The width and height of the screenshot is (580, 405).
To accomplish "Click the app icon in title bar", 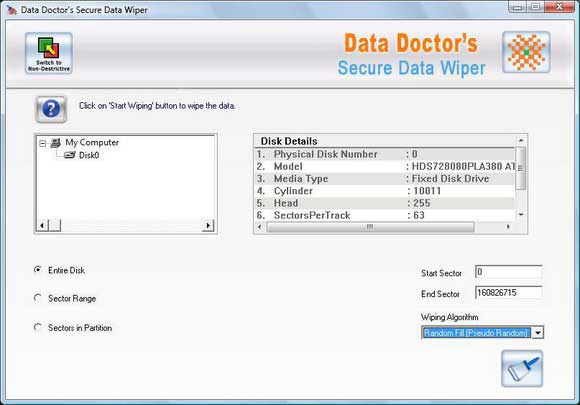I will [11, 10].
